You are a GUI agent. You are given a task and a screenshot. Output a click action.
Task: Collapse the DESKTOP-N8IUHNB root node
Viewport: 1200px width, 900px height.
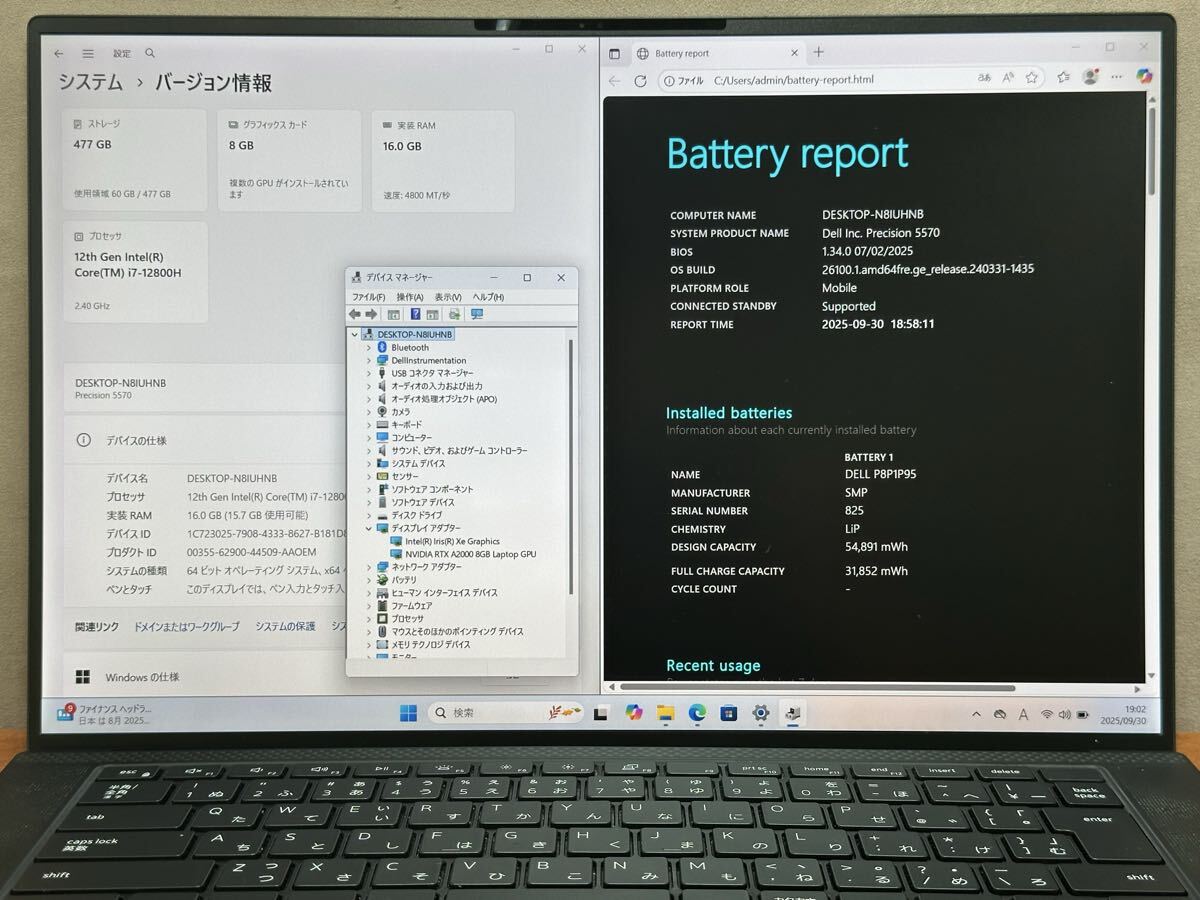[355, 334]
